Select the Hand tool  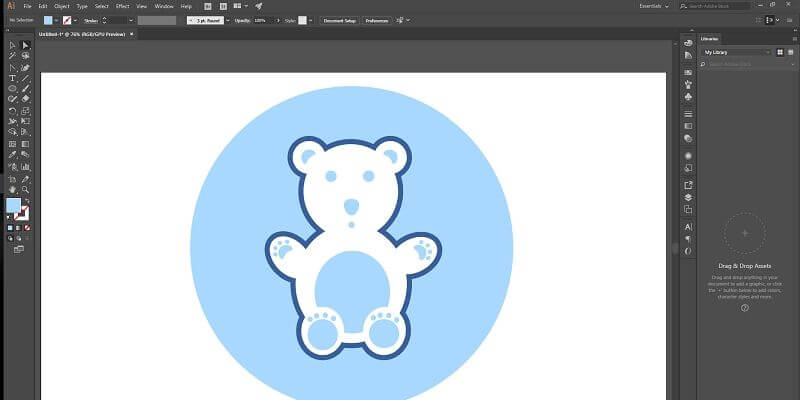(13, 190)
